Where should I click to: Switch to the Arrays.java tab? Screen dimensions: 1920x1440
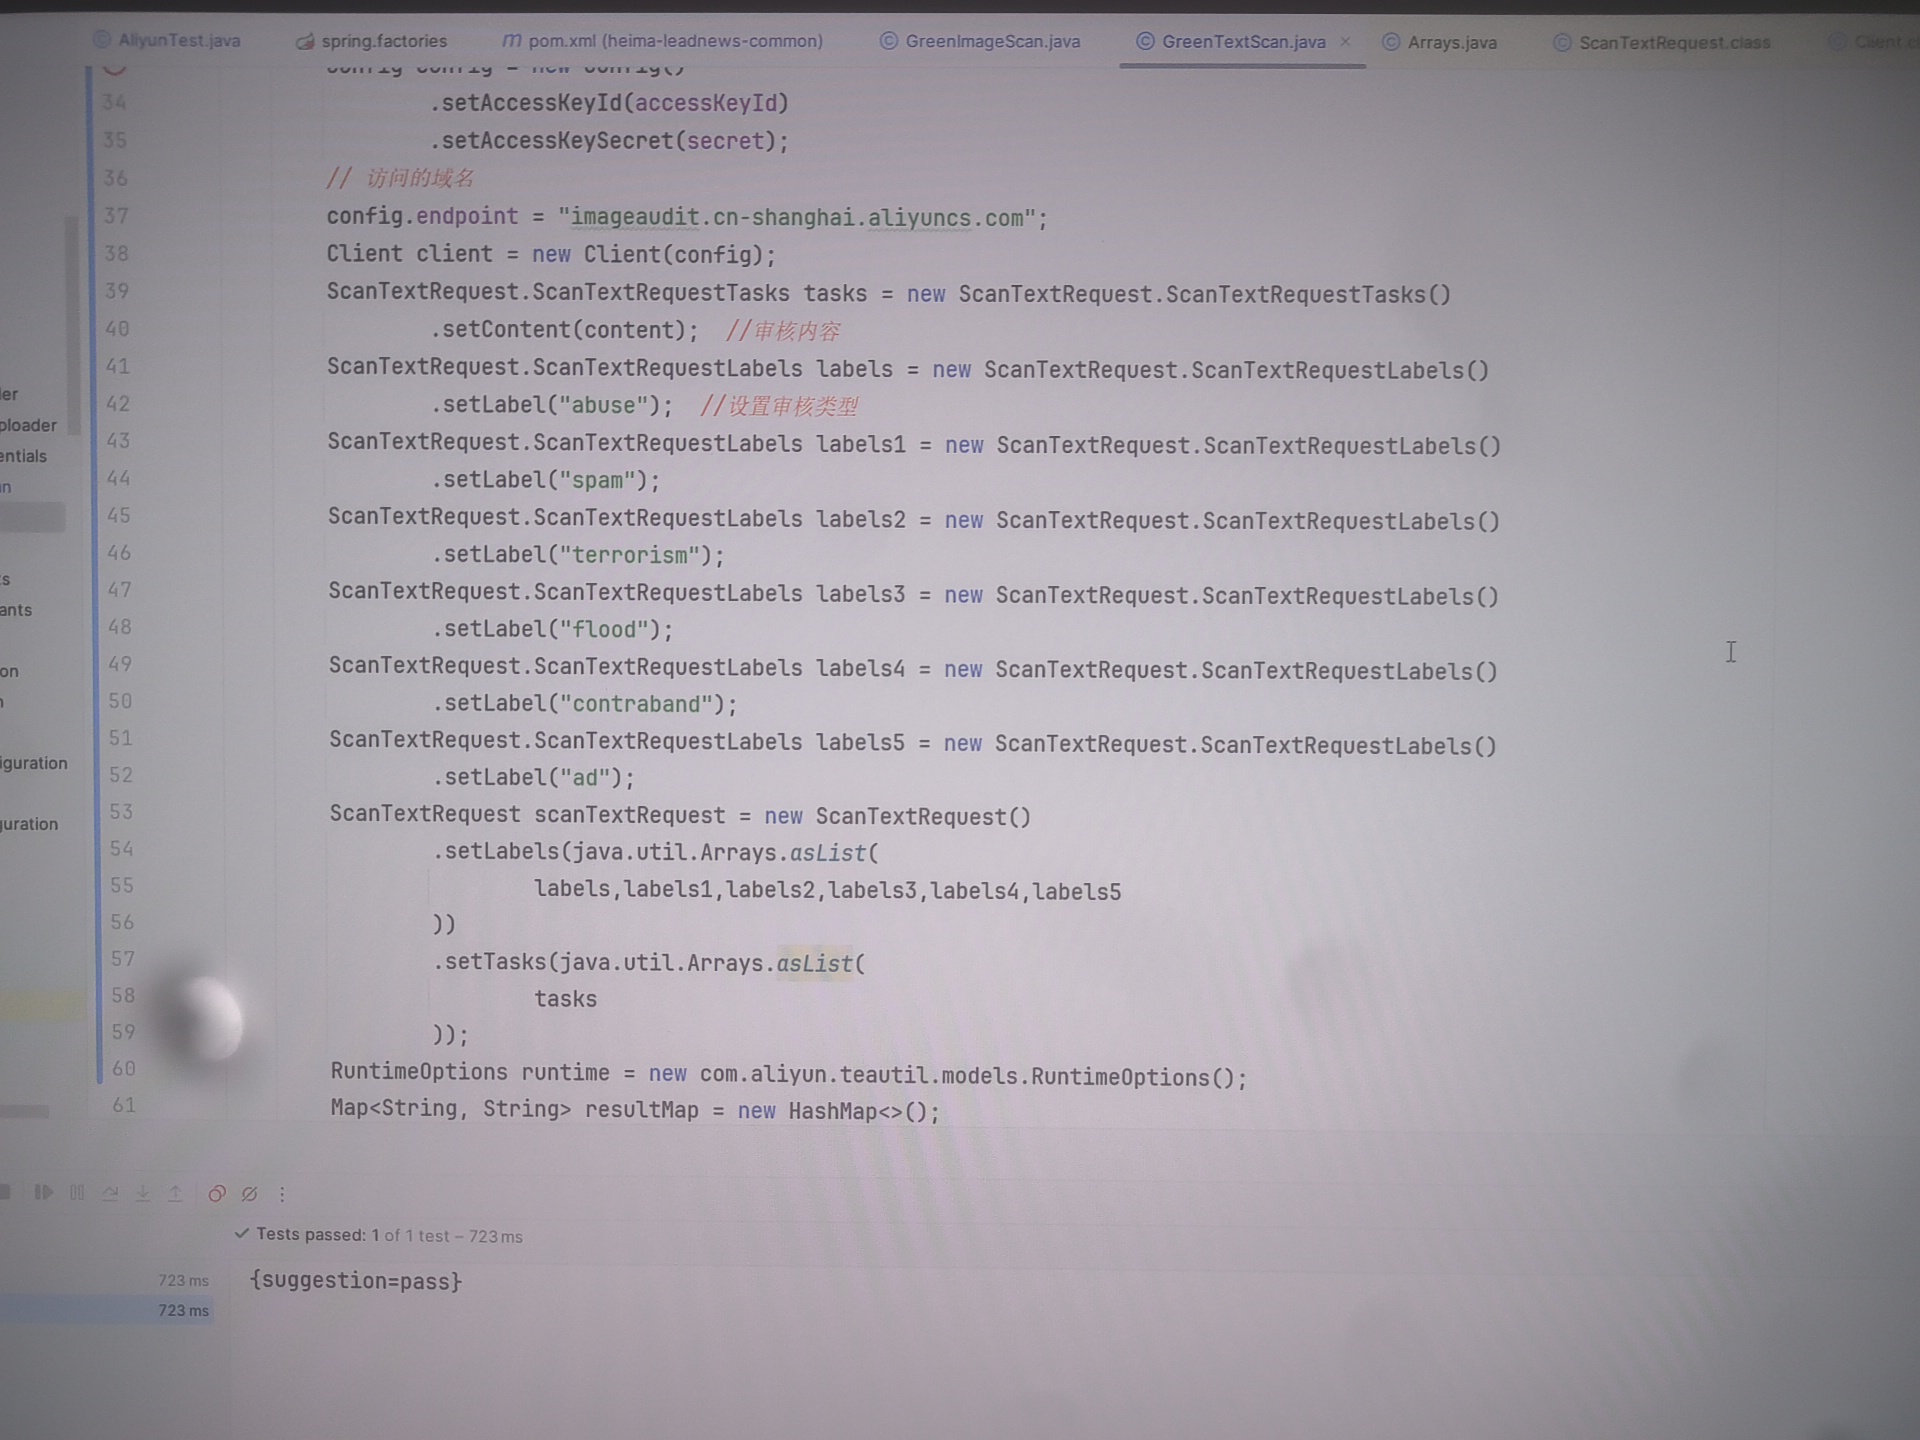coord(1440,42)
